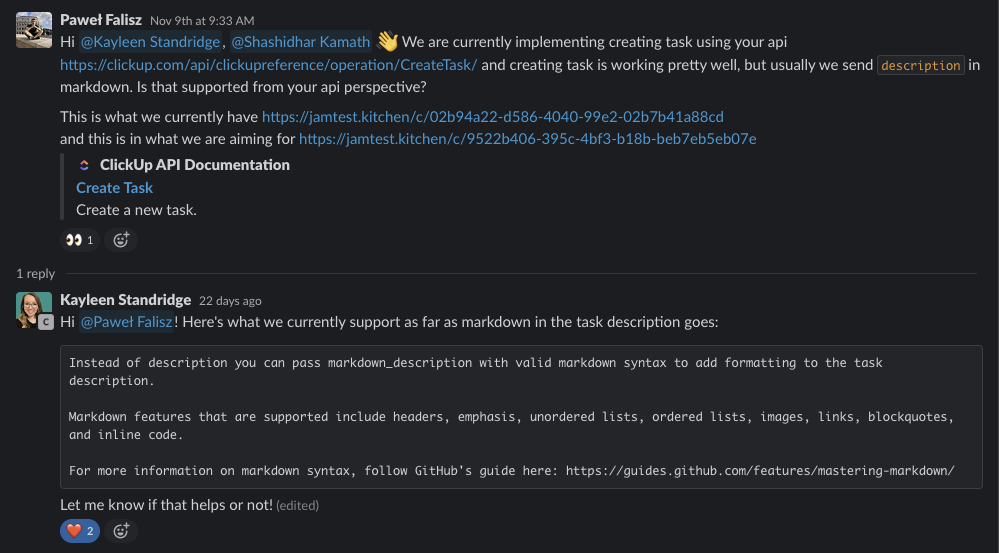Click the @Kayleen Standridge mention
999x553 pixels.
coord(151,42)
